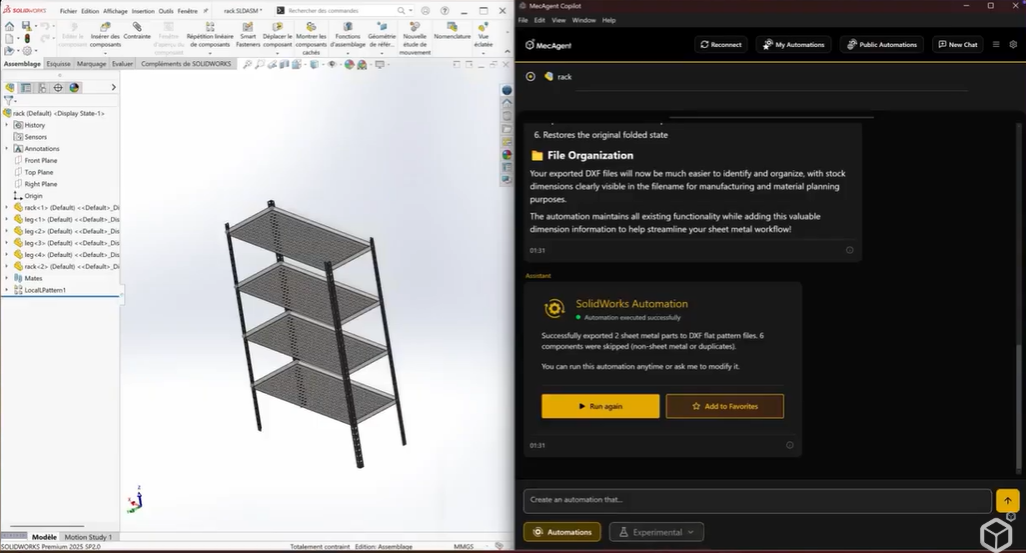Select the rack radio button in MecAgent
Viewport: 1026px width, 553px height.
[x=530, y=76]
